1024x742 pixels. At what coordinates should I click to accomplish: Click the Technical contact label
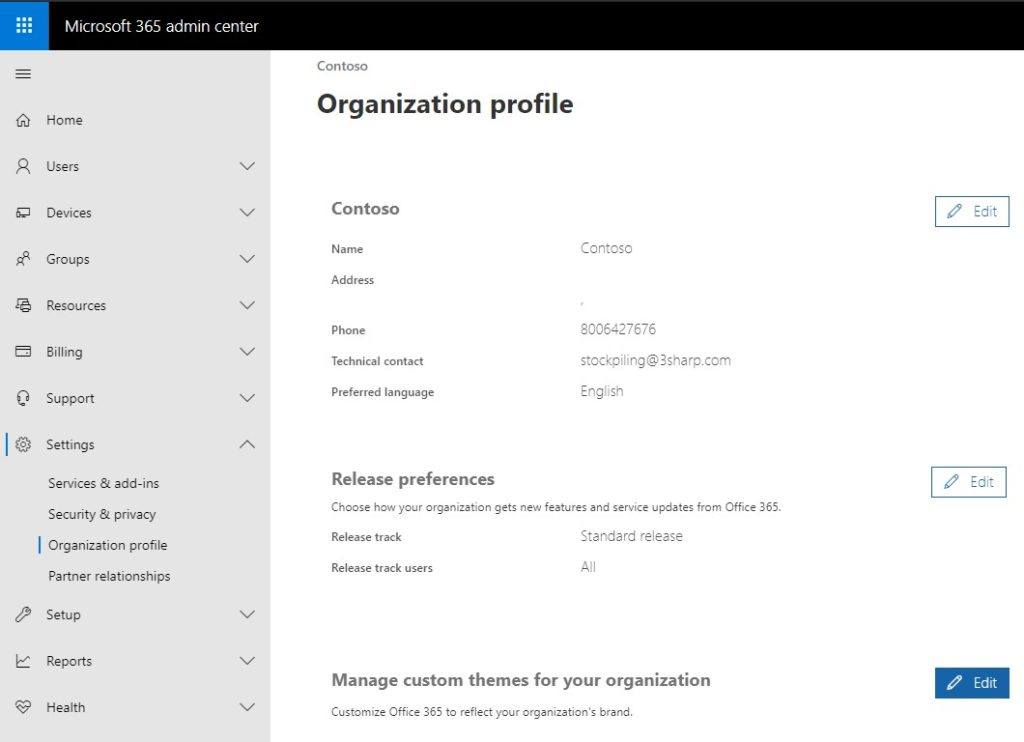[x=377, y=361]
